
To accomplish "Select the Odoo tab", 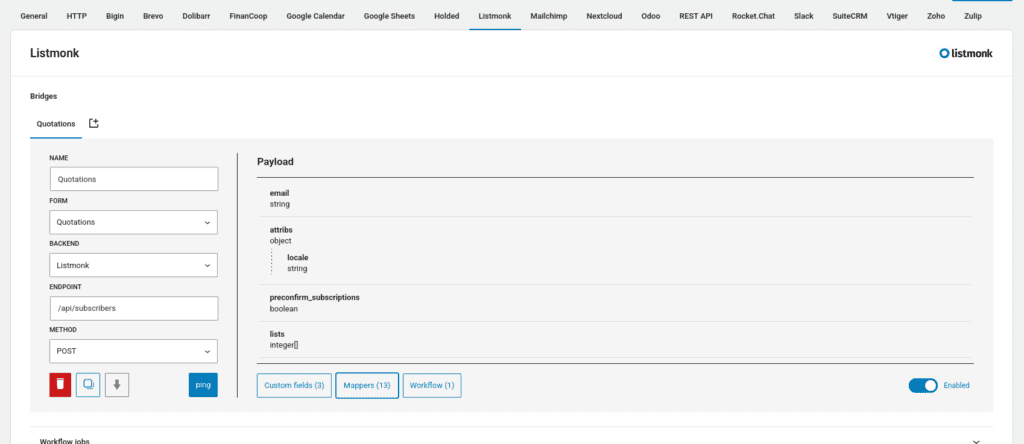I will (x=650, y=16).
